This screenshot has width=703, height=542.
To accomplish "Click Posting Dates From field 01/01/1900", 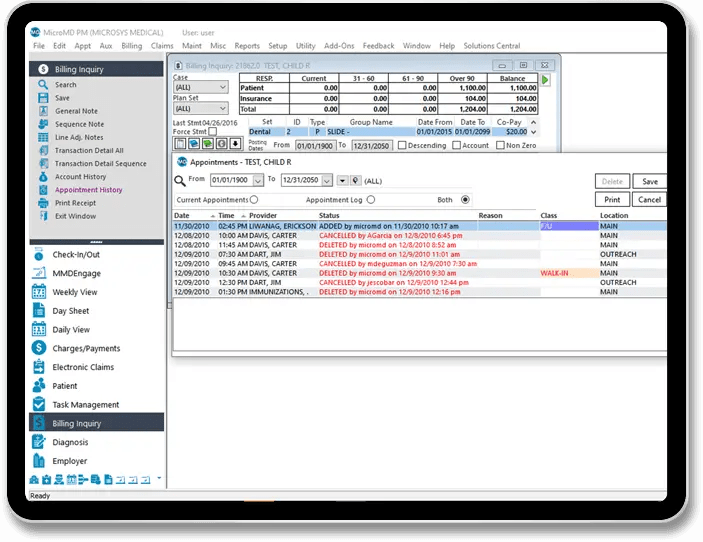I will click(x=315, y=146).
